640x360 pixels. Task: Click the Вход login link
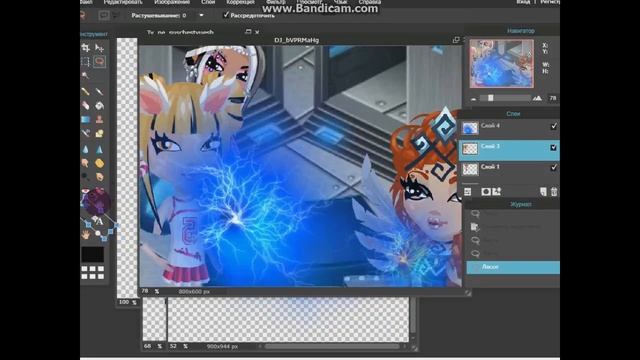click(x=523, y=2)
